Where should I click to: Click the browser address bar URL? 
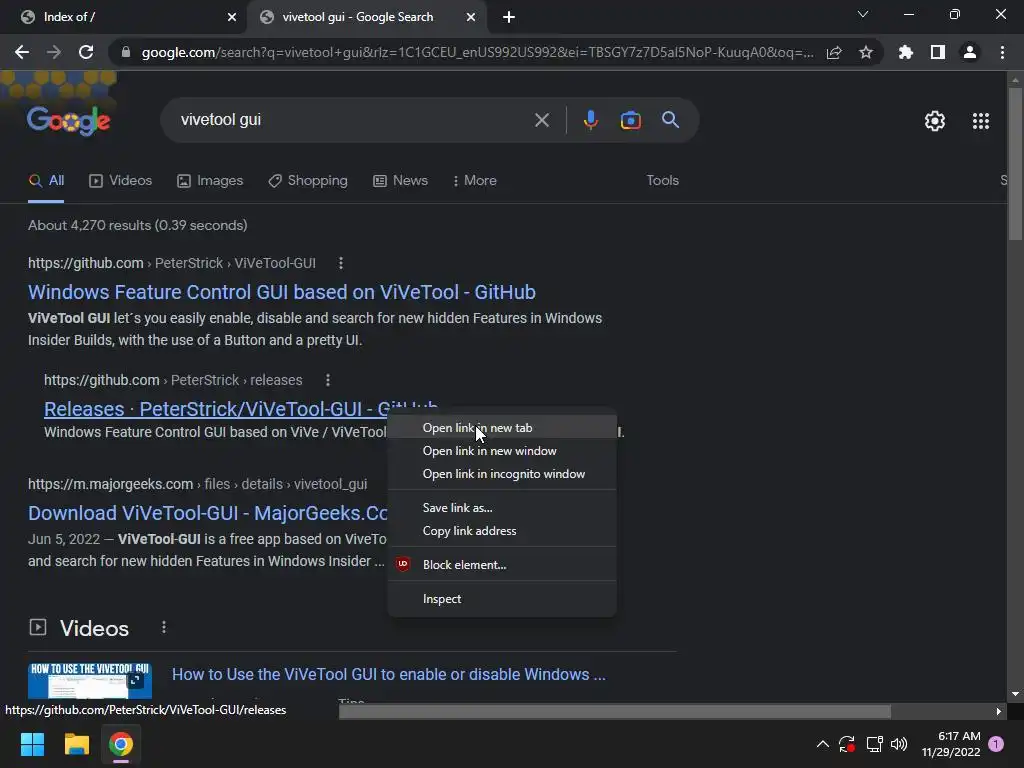point(477,52)
